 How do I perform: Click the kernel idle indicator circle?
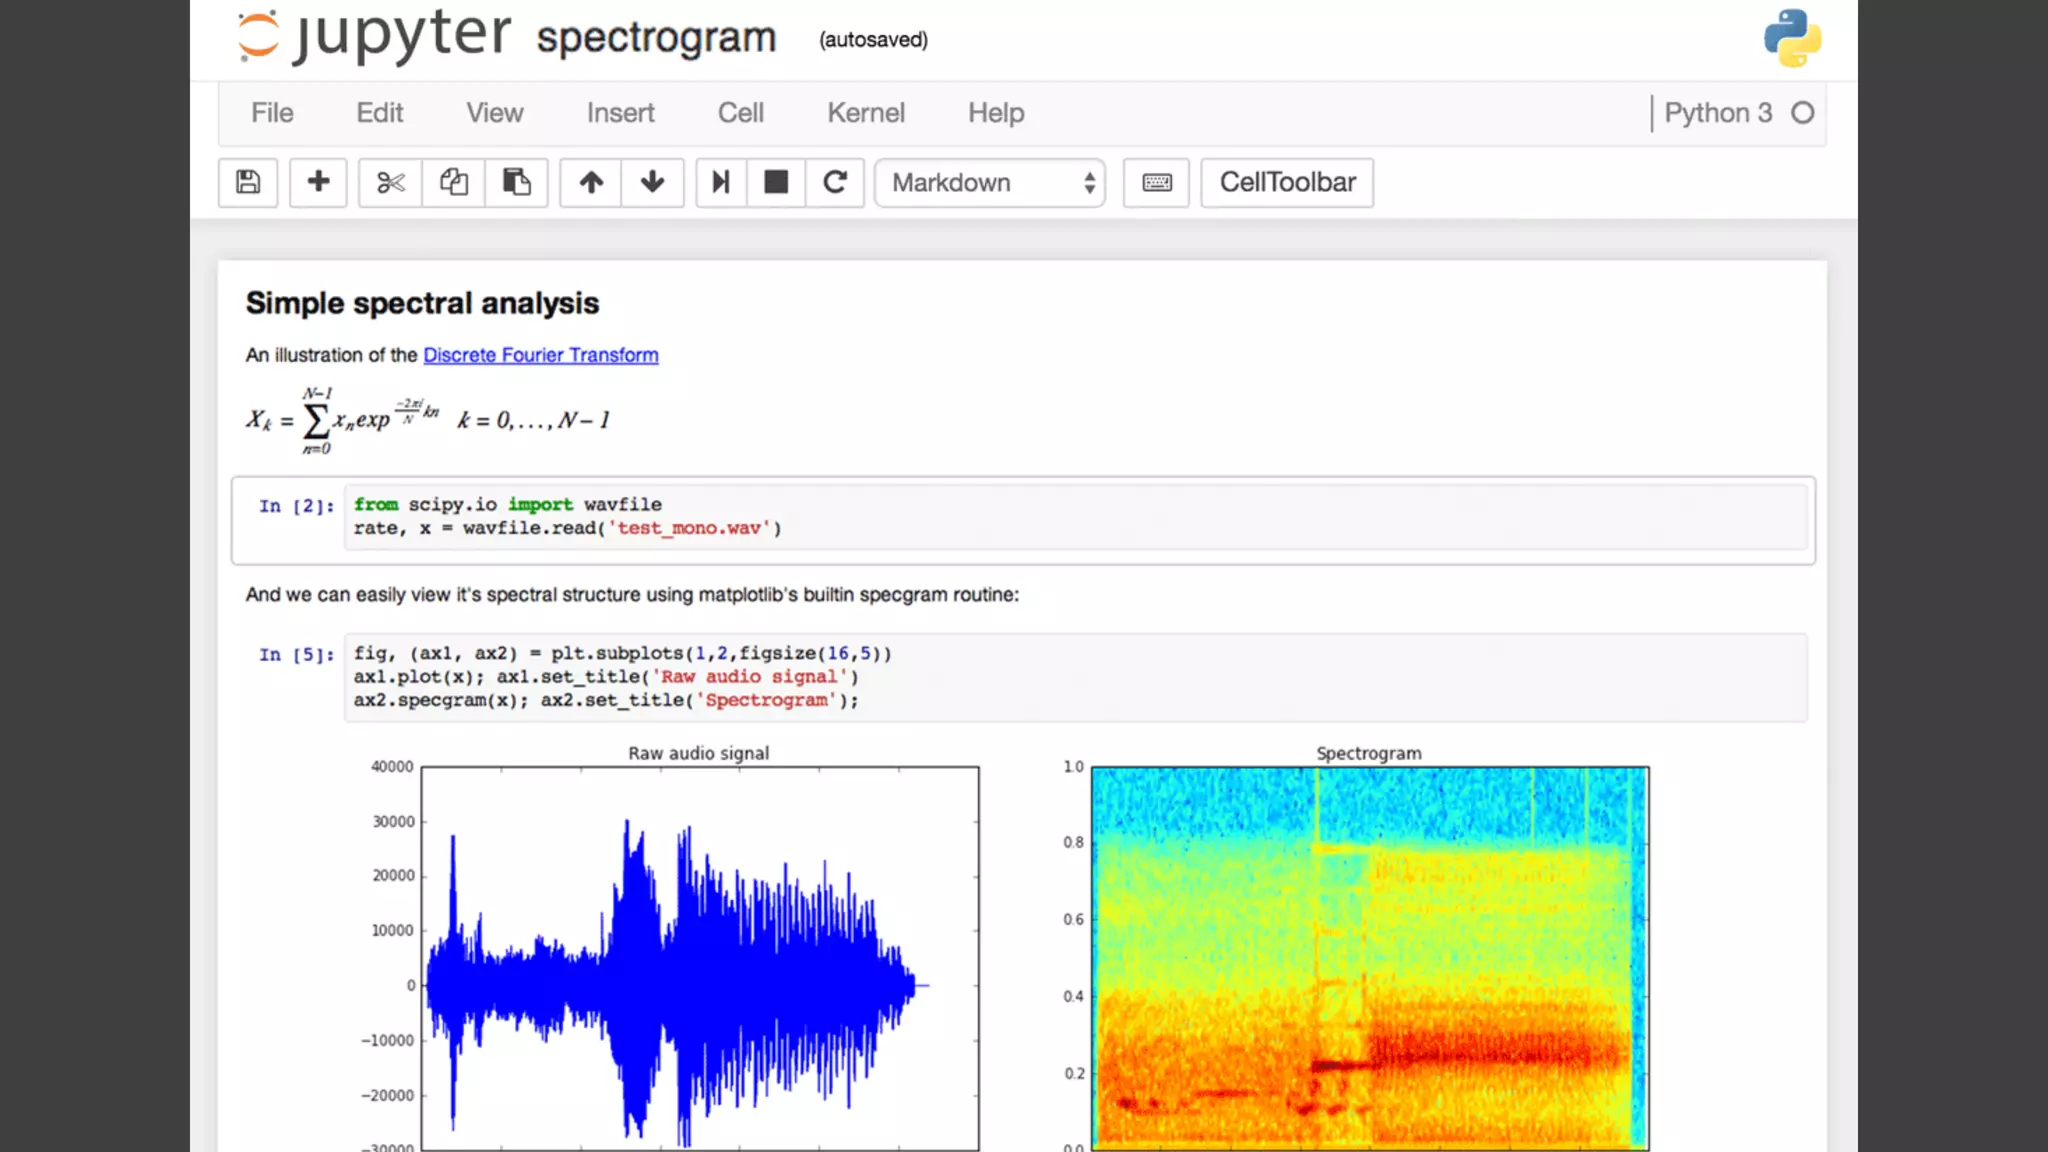tap(1802, 113)
